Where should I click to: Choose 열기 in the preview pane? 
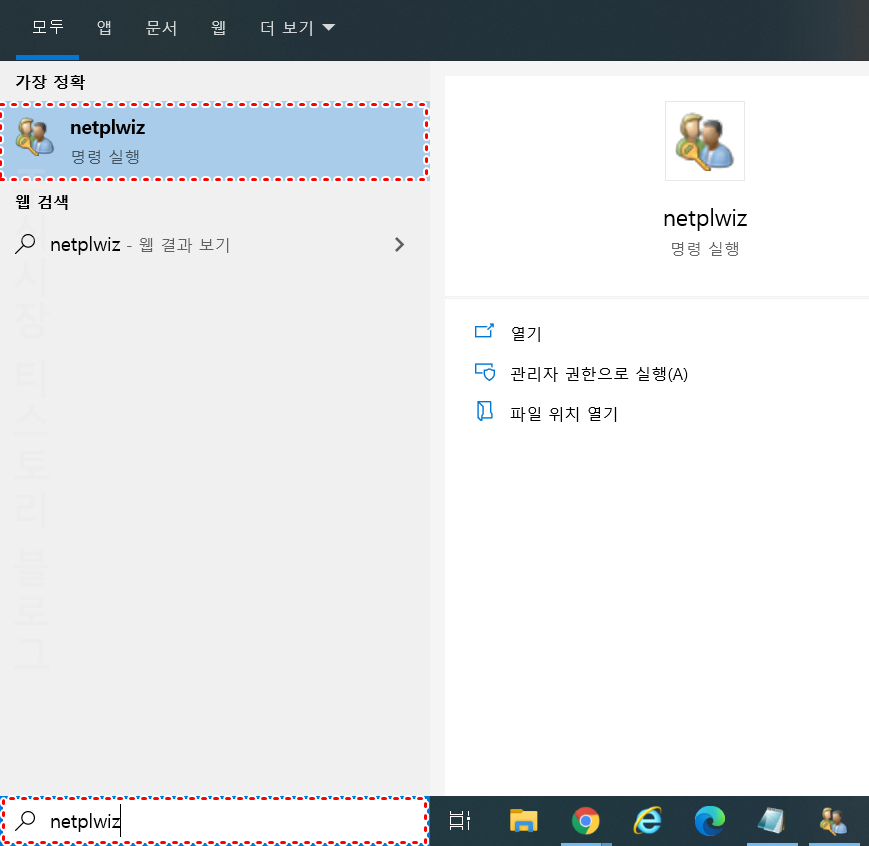526,333
